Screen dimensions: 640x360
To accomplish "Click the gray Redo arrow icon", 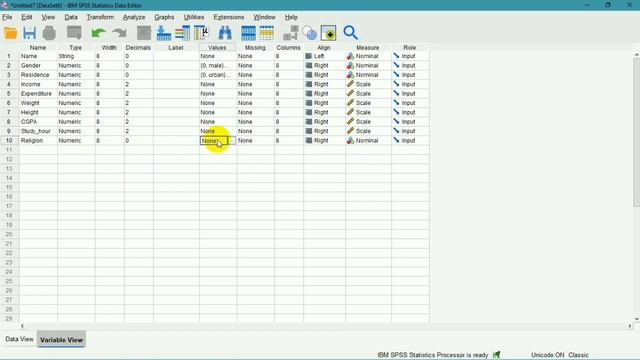I will (119, 33).
